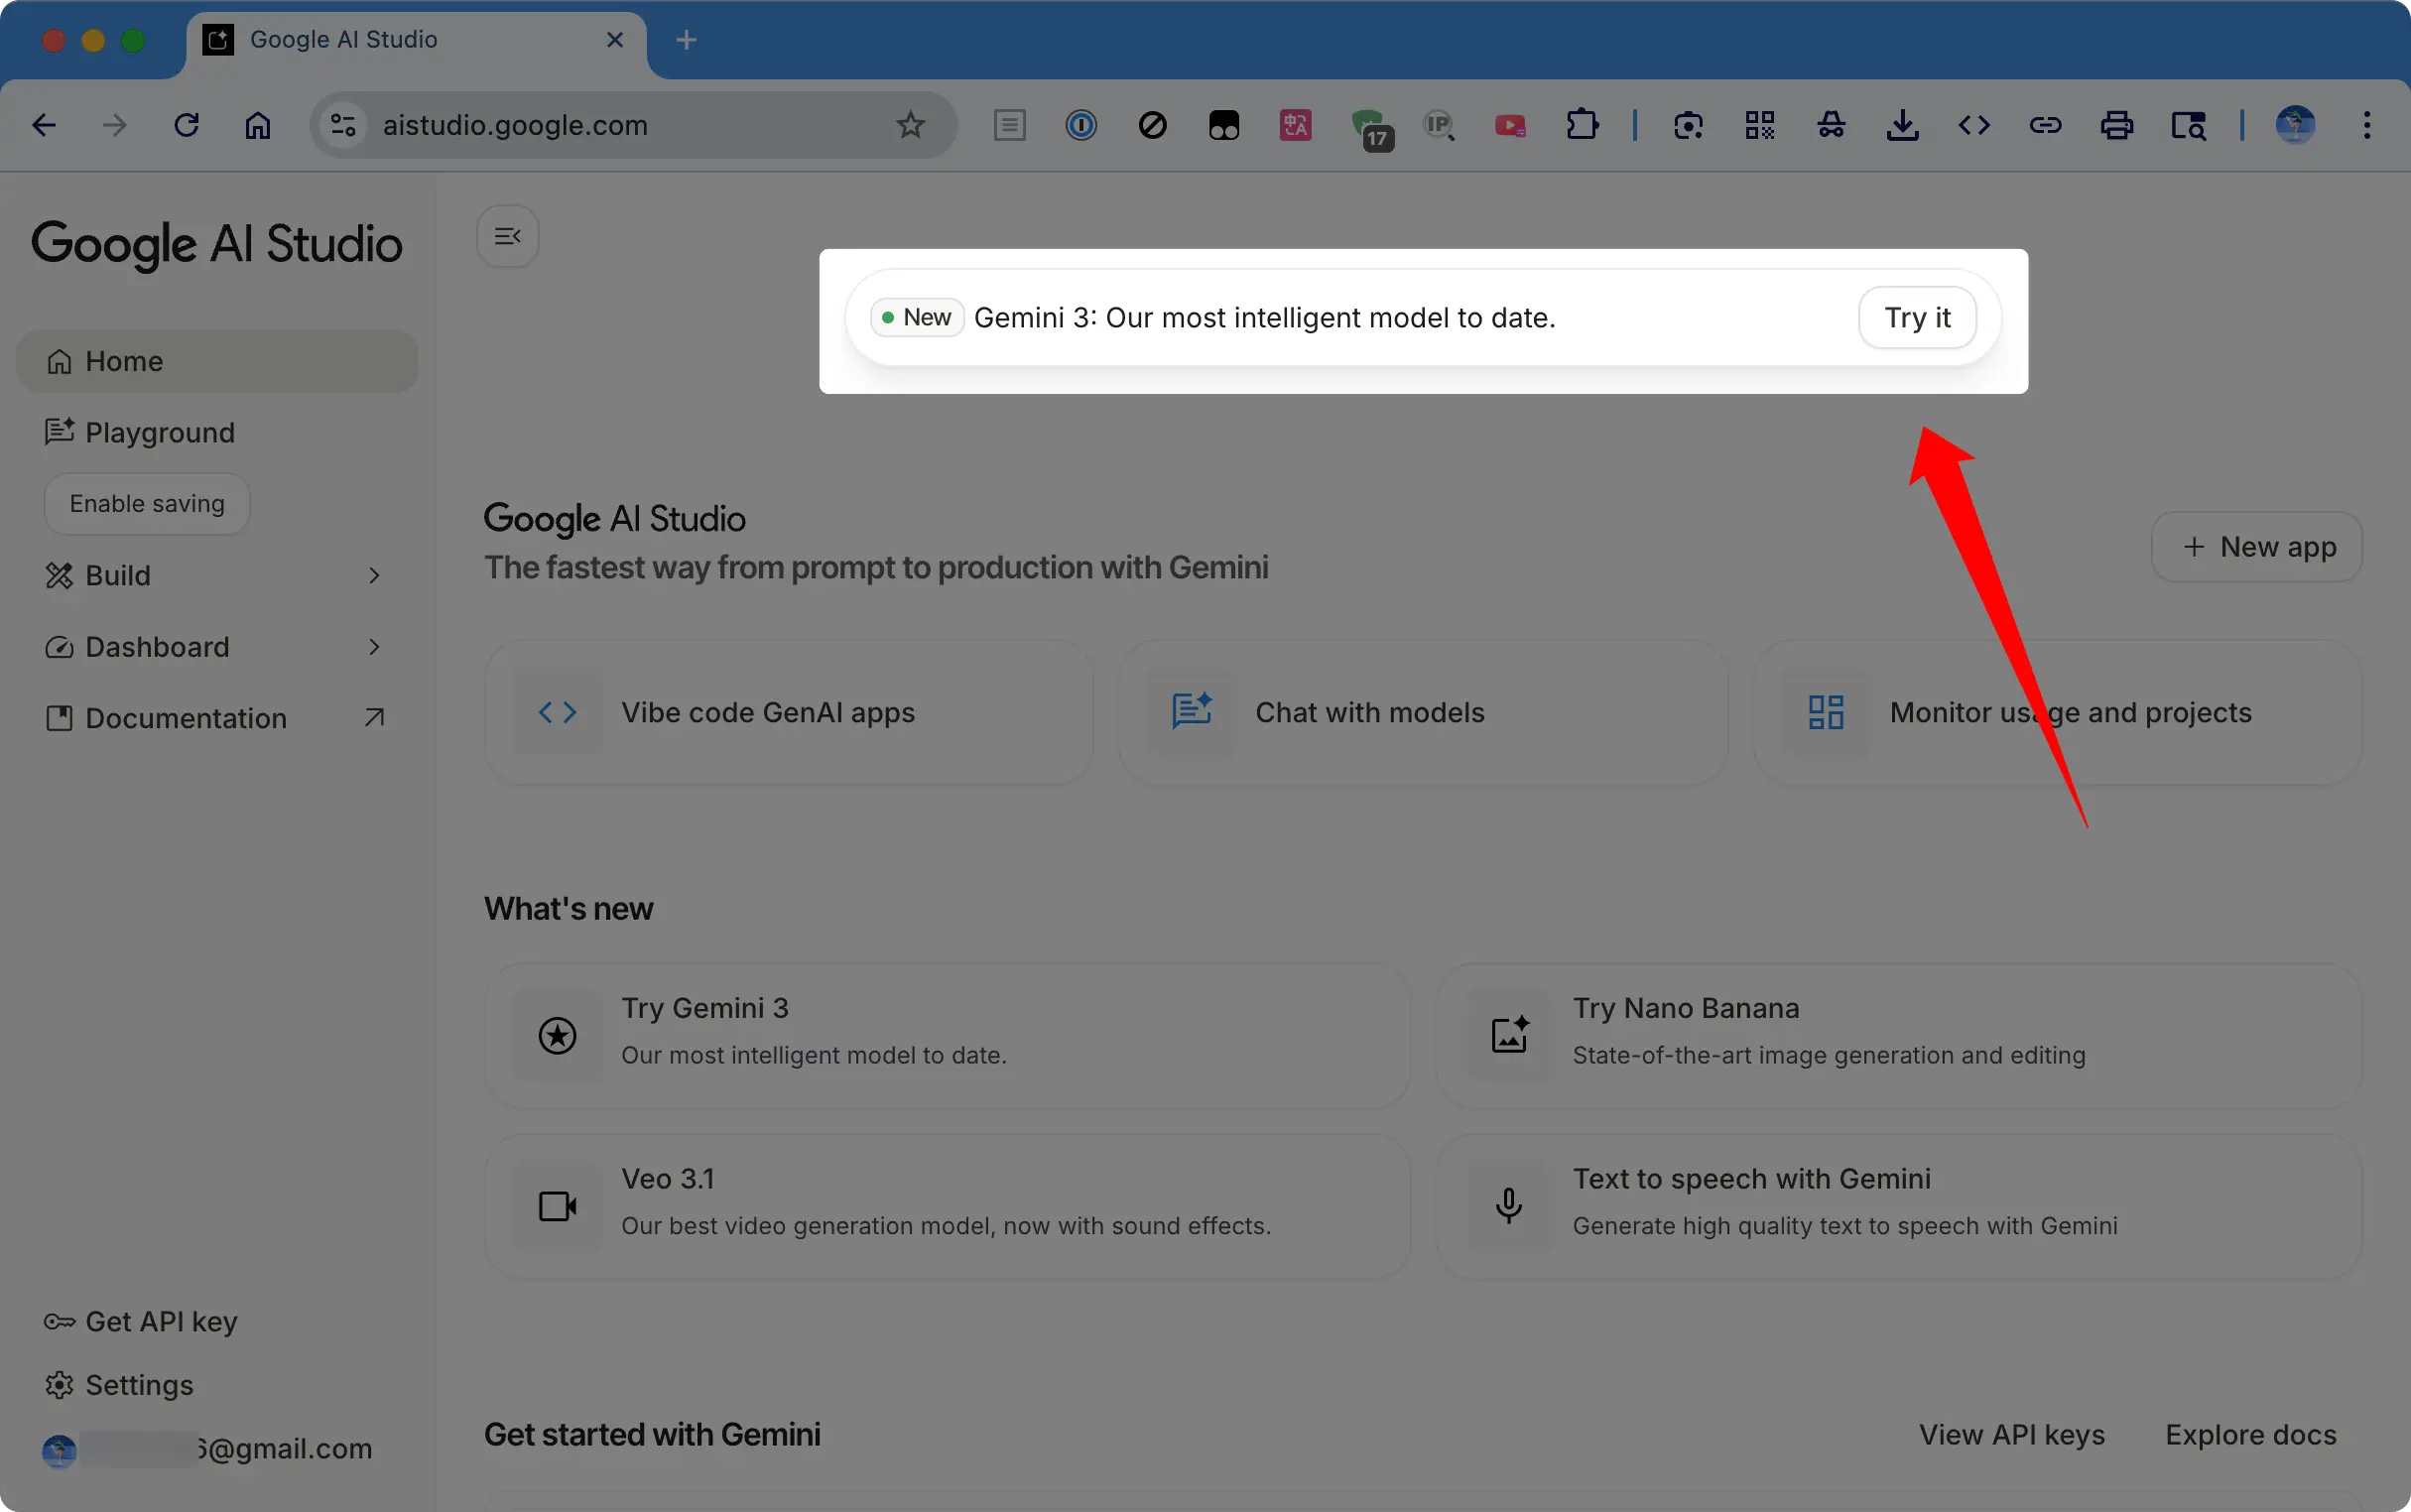Create a project with New app button

coord(2257,547)
